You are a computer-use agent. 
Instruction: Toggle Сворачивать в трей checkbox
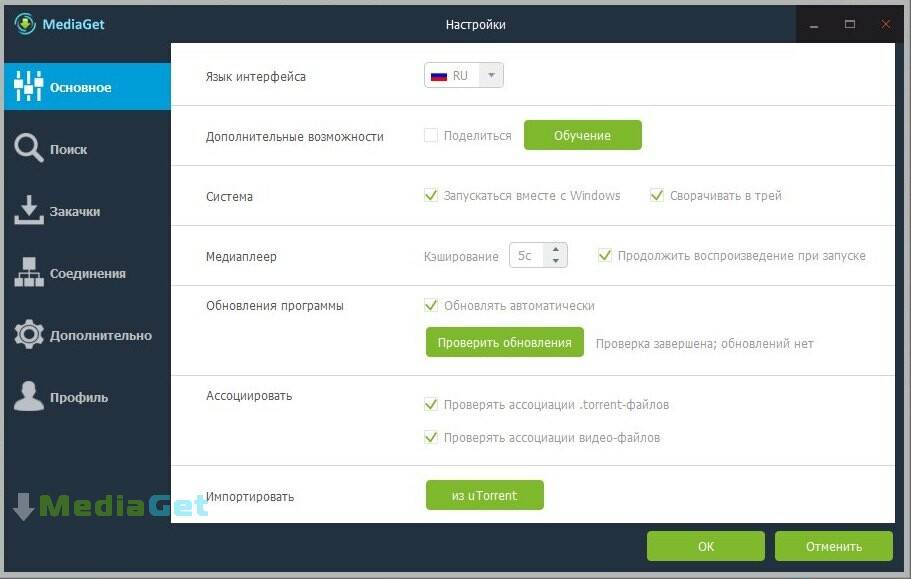657,196
